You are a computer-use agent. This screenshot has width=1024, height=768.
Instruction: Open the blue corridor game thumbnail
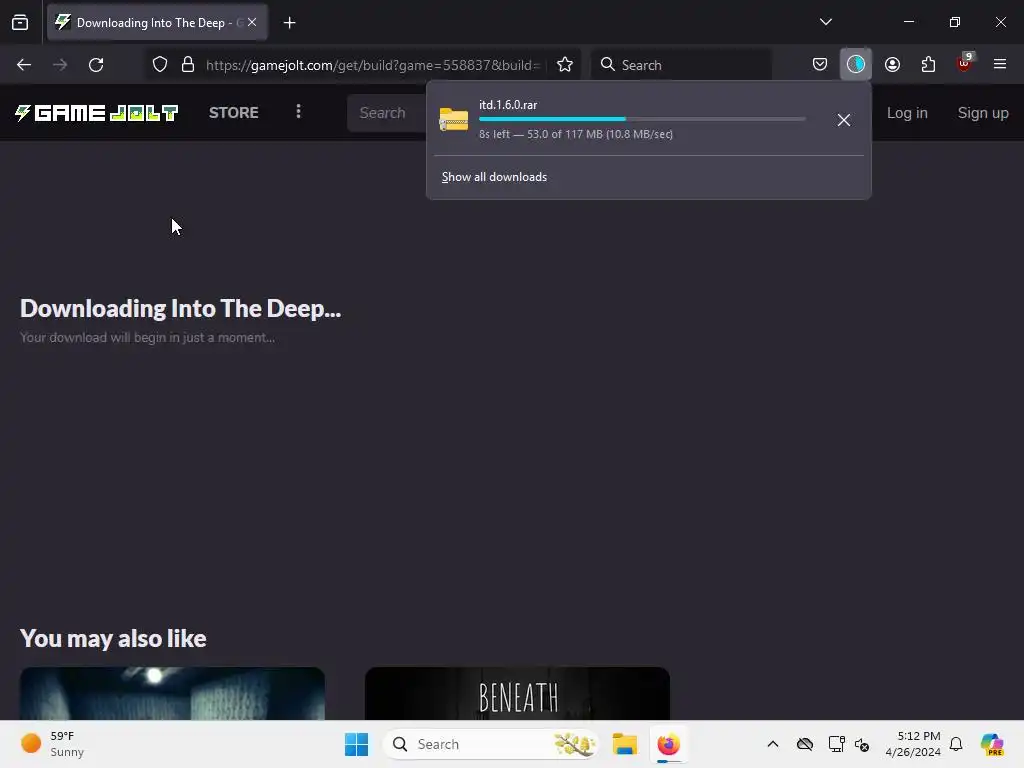pos(172,693)
